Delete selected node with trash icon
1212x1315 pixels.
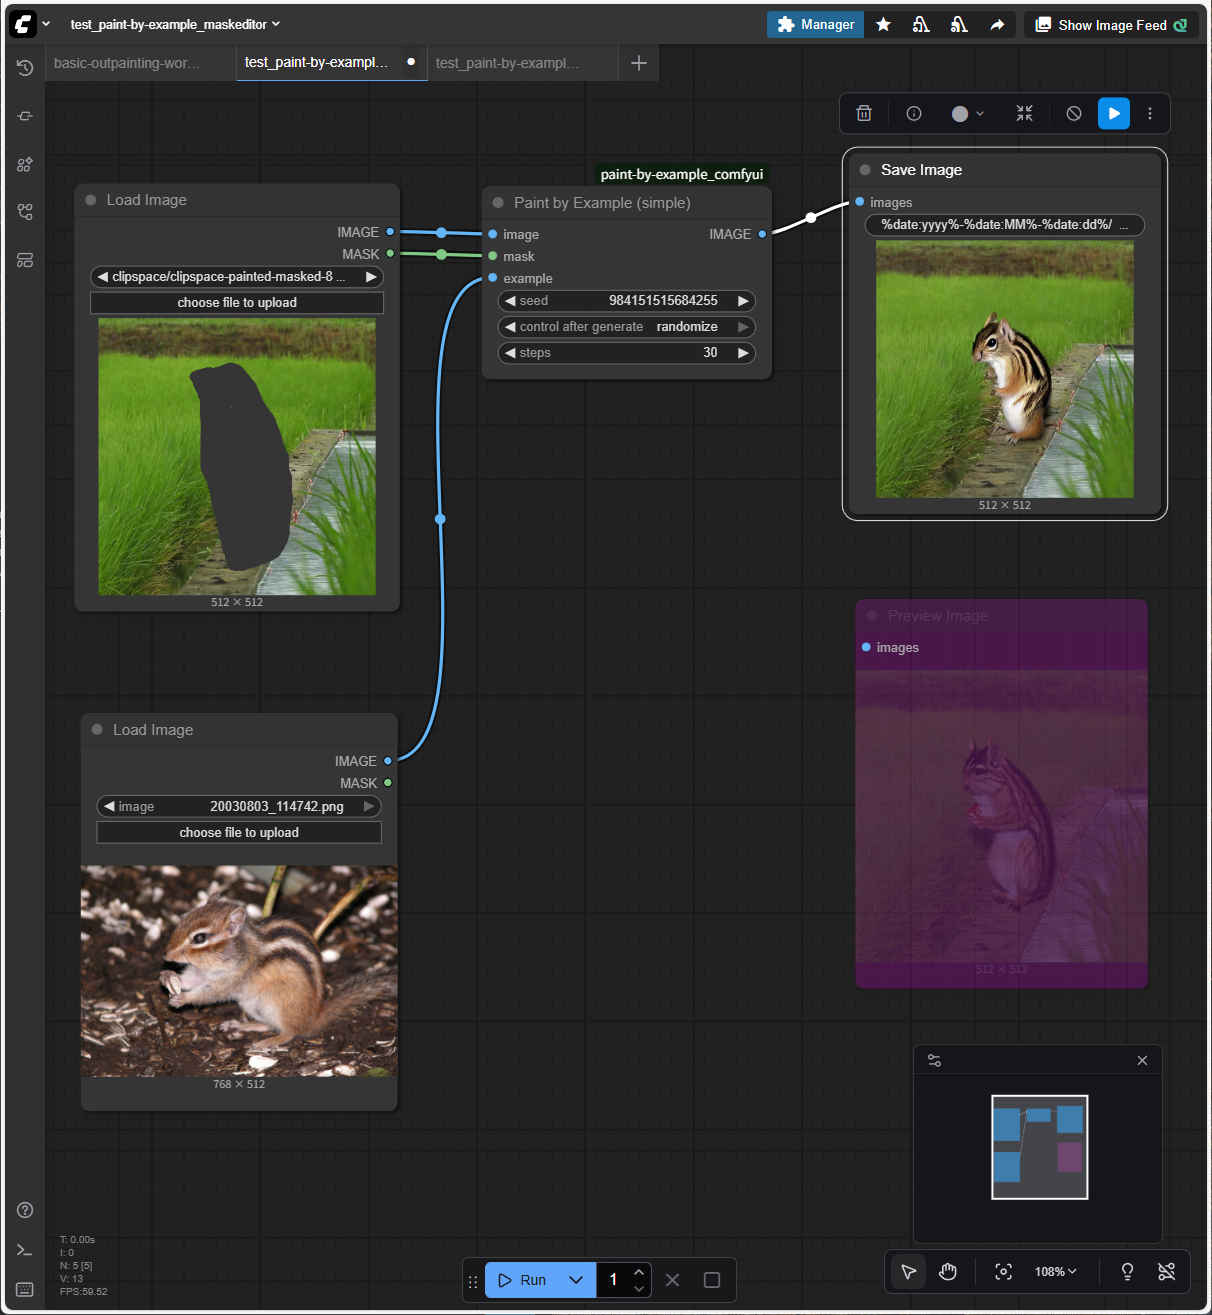pyautogui.click(x=864, y=114)
